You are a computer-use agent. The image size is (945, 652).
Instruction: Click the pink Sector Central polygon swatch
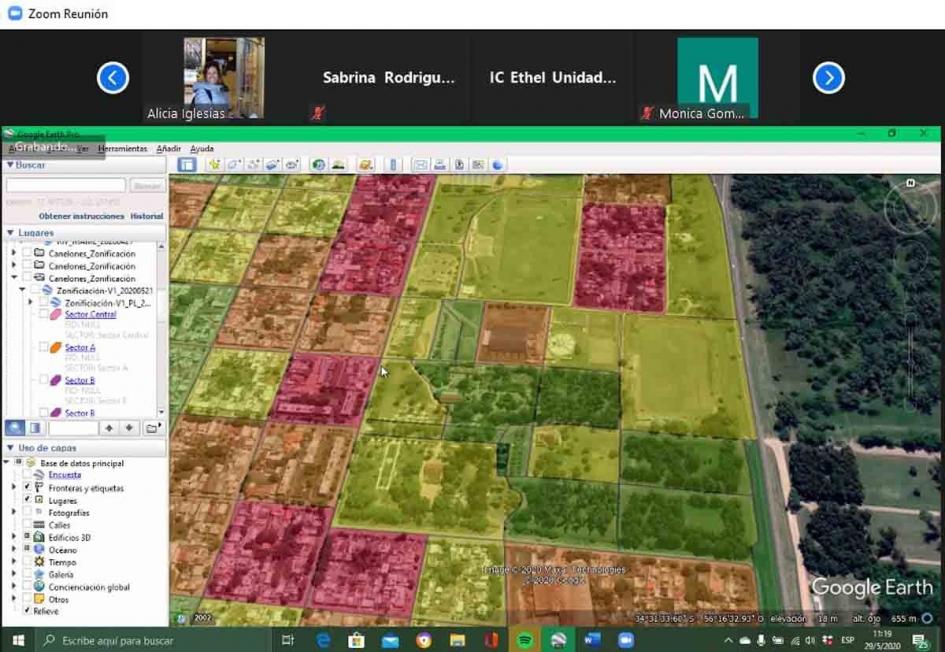coord(55,315)
